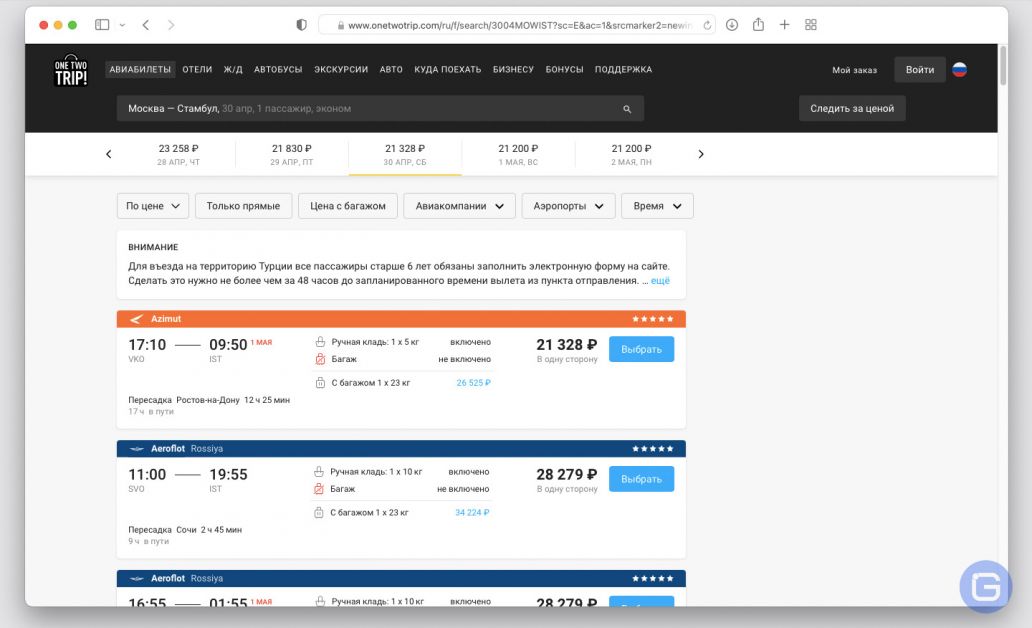This screenshot has width=1032, height=628.
Task: Choose the Azimut flight for 21 328 ₽
Action: 641,350
